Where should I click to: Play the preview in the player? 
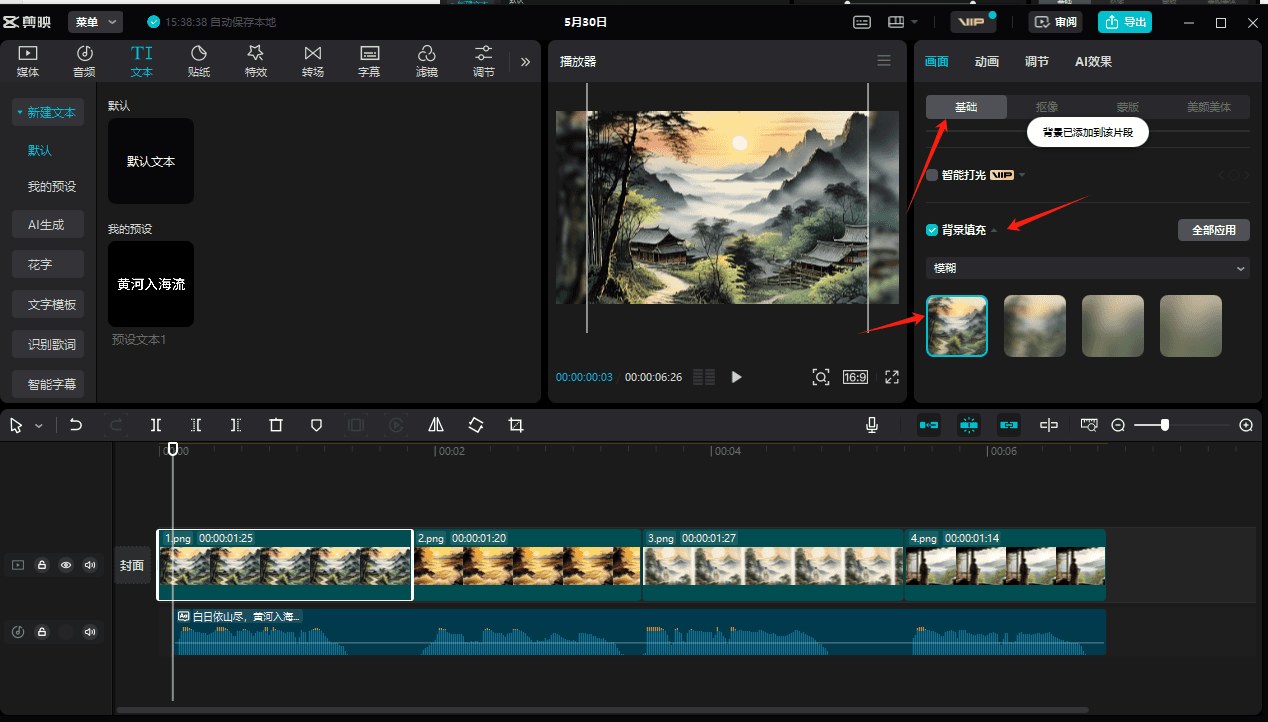point(737,377)
